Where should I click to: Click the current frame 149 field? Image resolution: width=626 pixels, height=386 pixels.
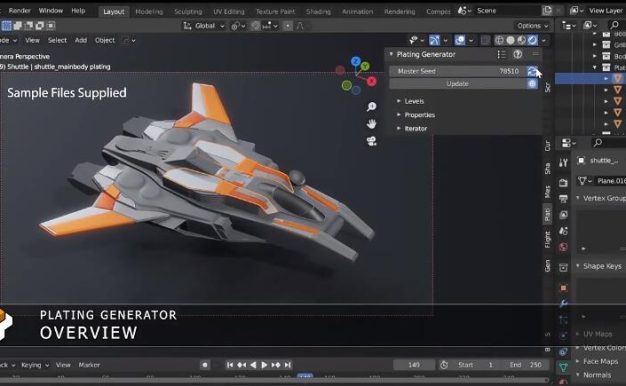414,365
